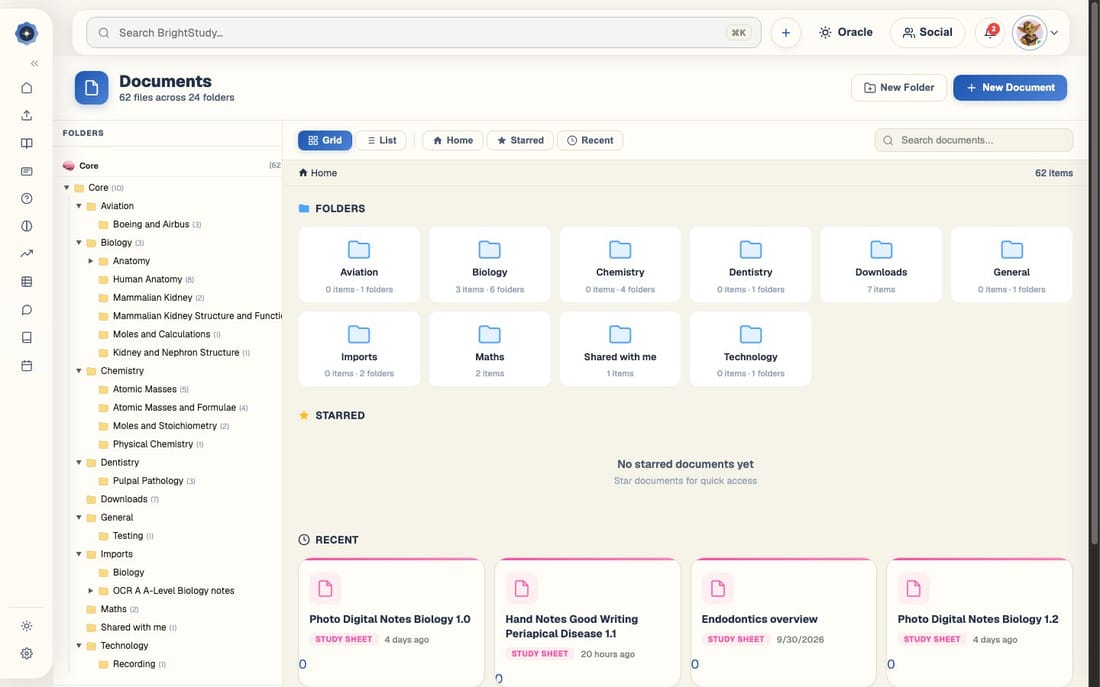Open Hand Notes Good Writing Periapical Disease card

[587, 620]
